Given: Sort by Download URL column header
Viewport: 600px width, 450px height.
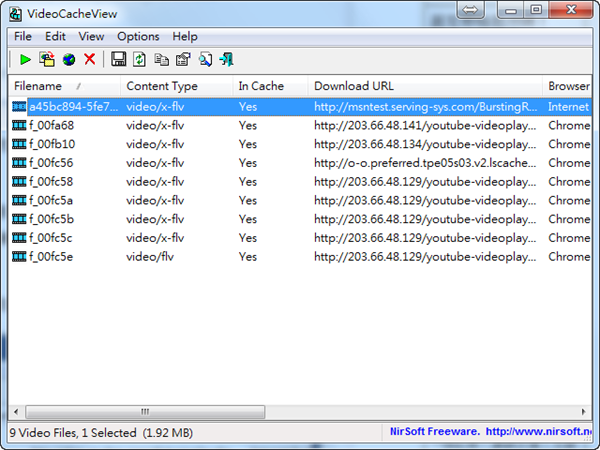Looking at the screenshot, I should coord(425,86).
